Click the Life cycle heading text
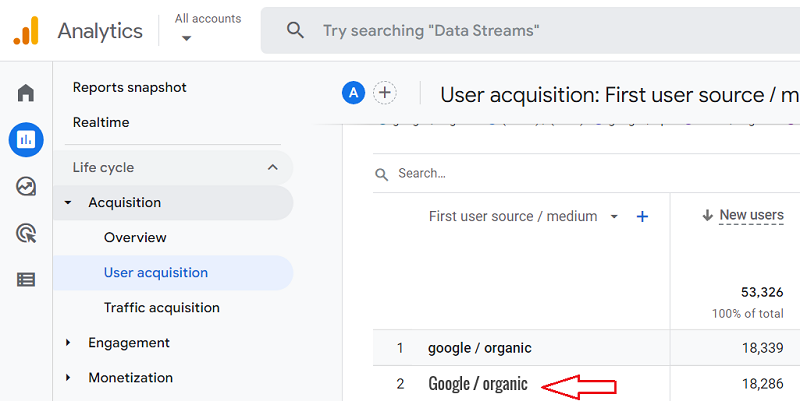The image size is (800, 401). tap(103, 168)
